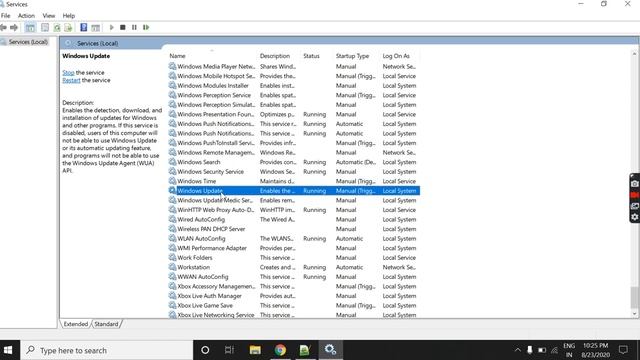Image resolution: width=640 pixels, height=360 pixels.
Task: Click the screen recorder camera icon
Action: 635,184
